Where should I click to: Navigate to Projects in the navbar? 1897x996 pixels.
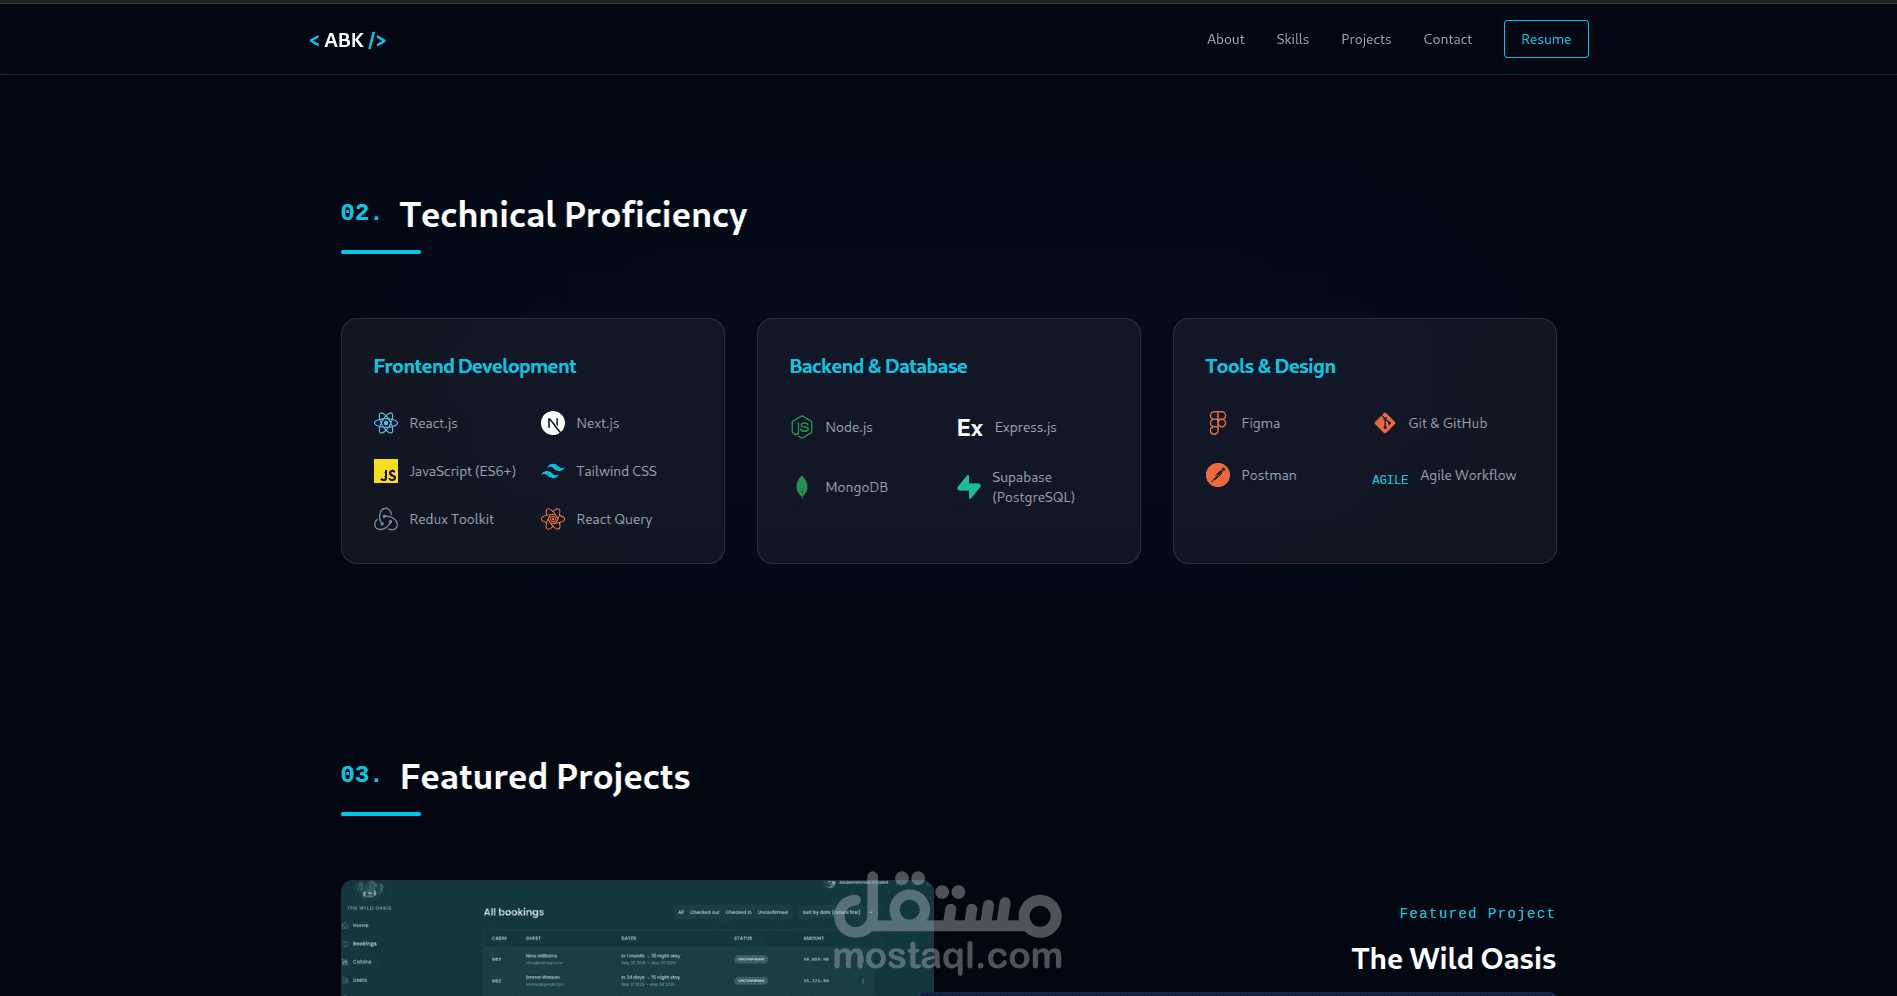(1366, 39)
